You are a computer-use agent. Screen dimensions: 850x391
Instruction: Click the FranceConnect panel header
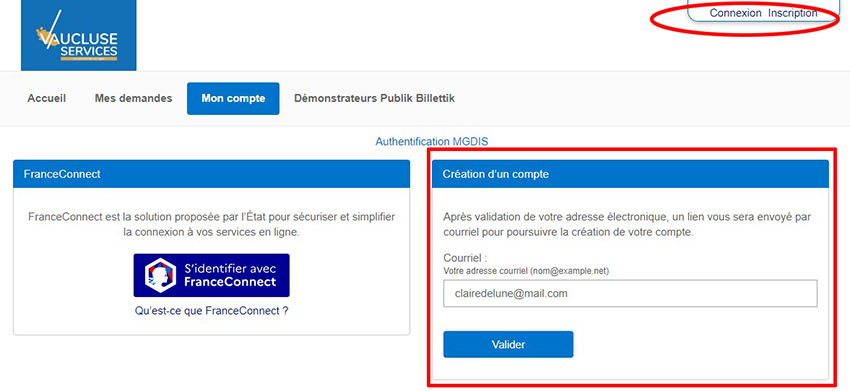(x=211, y=174)
